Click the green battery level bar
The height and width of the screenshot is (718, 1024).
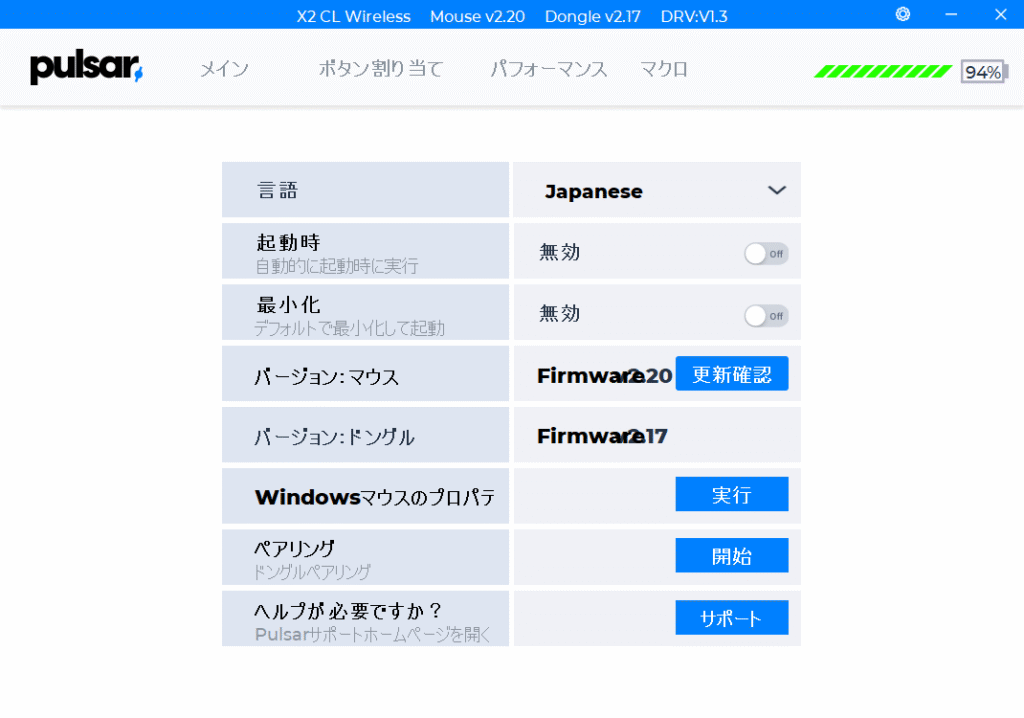pyautogui.click(x=882, y=71)
